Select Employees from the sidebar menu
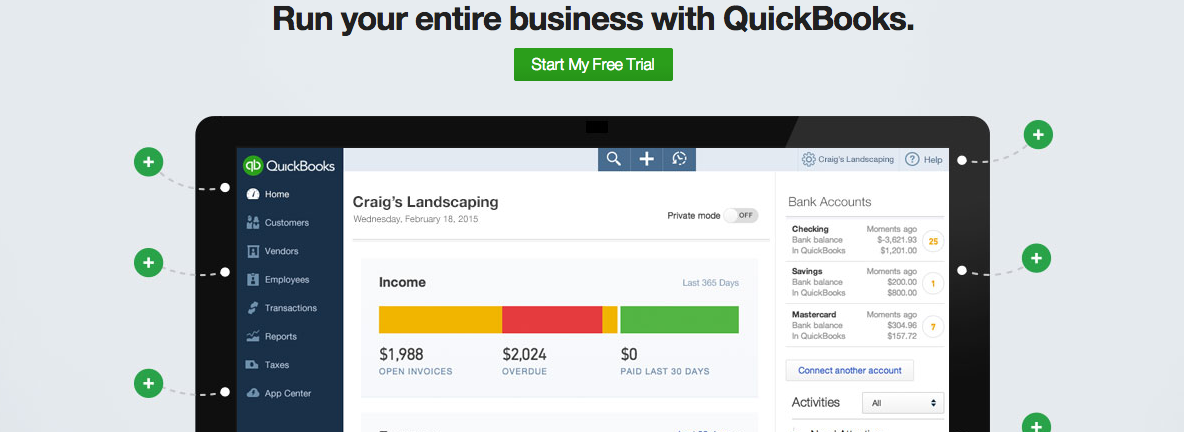Screen dimensions: 1184x432 tap(286, 280)
